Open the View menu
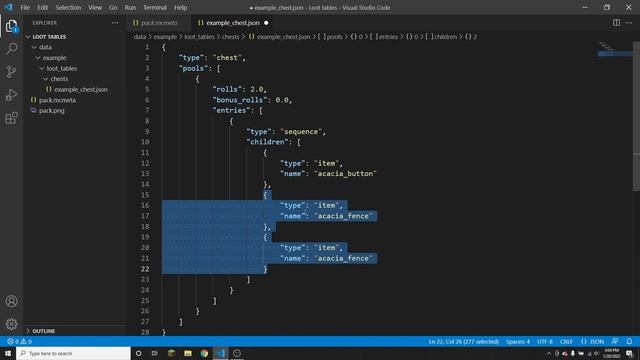Viewport: 640px width, 360px height. [x=95, y=7]
